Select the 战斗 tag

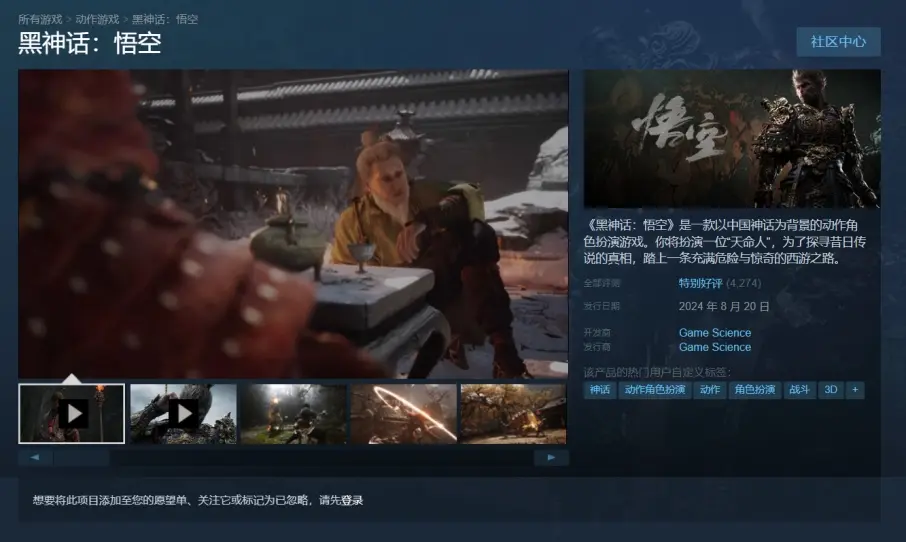coord(799,390)
